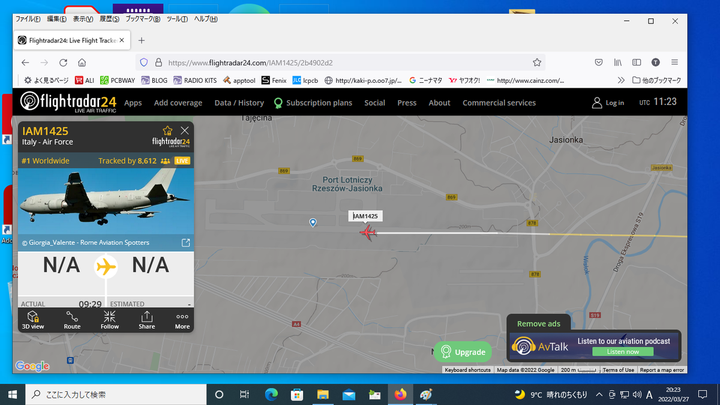The height and width of the screenshot is (405, 720).
Task: Open Microsoft Edge from taskbar
Action: [x=271, y=394]
